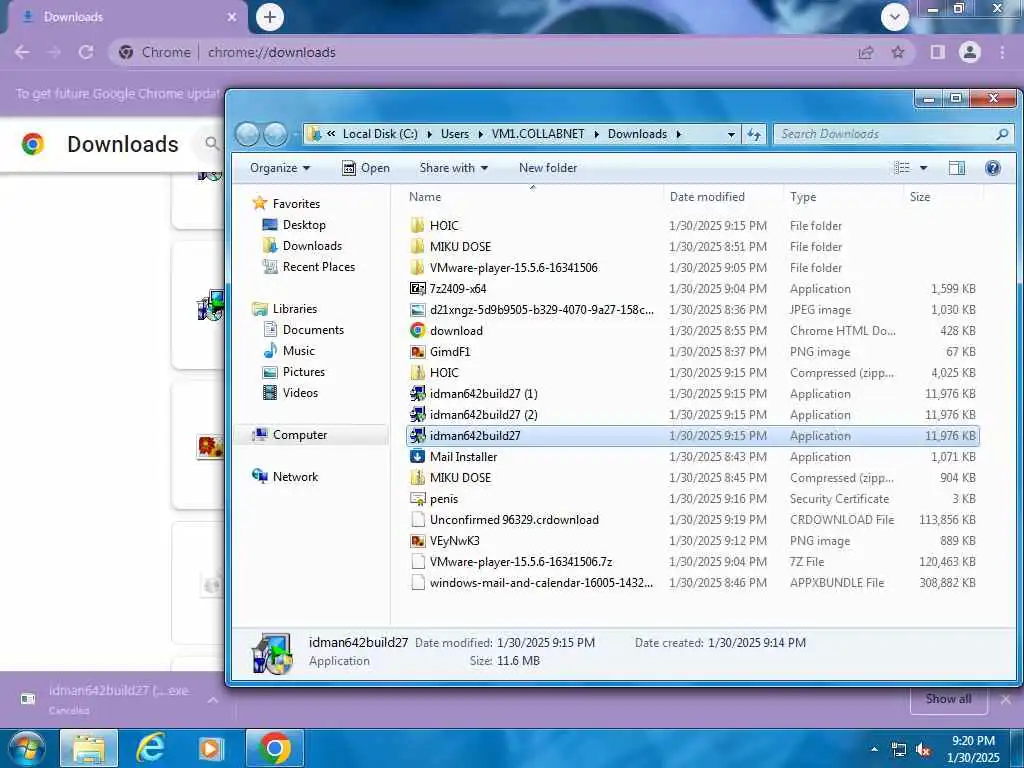Screen dimensions: 1024x768
Task: Open the Music library
Action: pos(289,351)
